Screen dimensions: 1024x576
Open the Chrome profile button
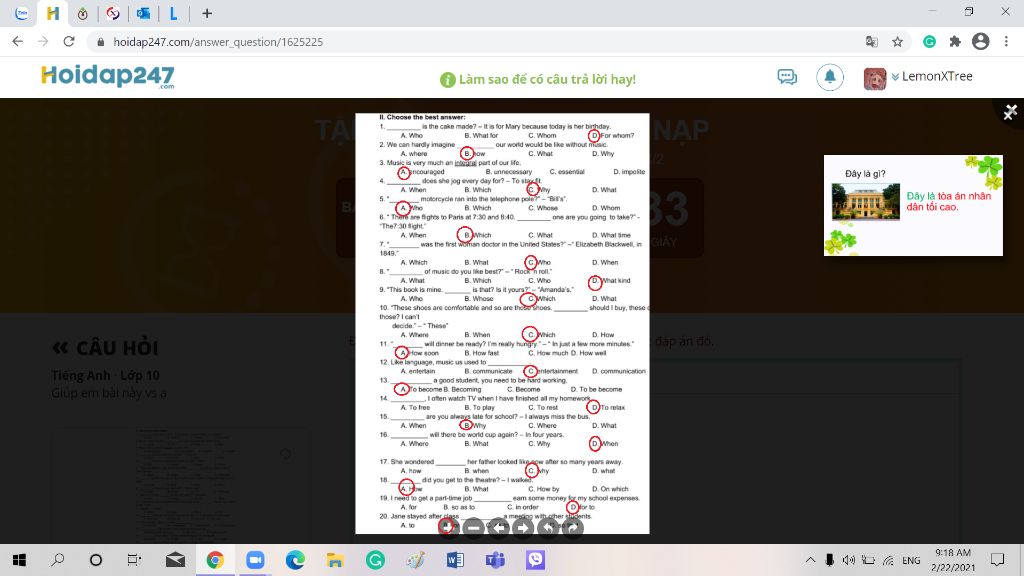[x=980, y=42]
